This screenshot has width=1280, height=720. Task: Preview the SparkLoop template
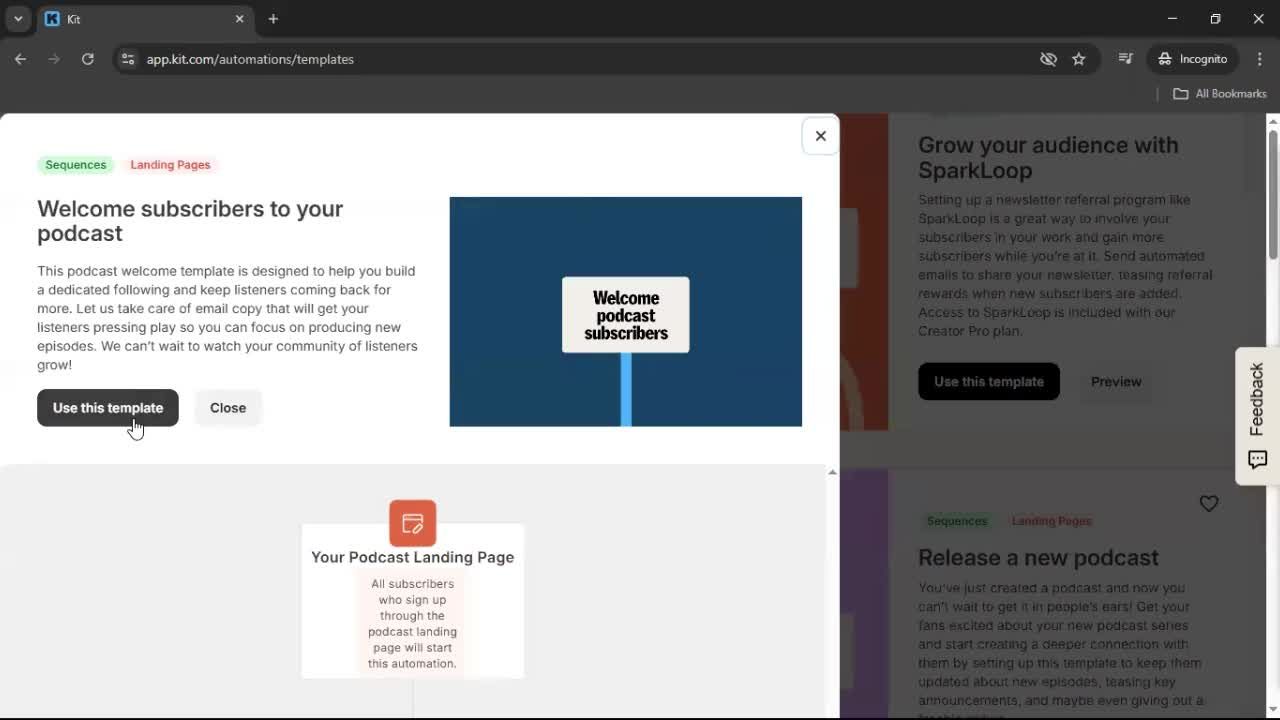1116,381
